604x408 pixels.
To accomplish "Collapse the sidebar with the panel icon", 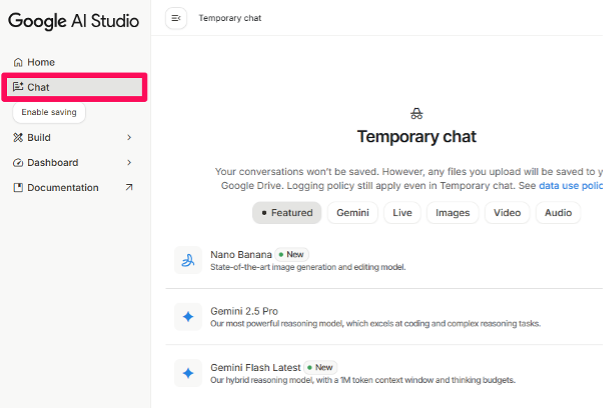I will 176,18.
